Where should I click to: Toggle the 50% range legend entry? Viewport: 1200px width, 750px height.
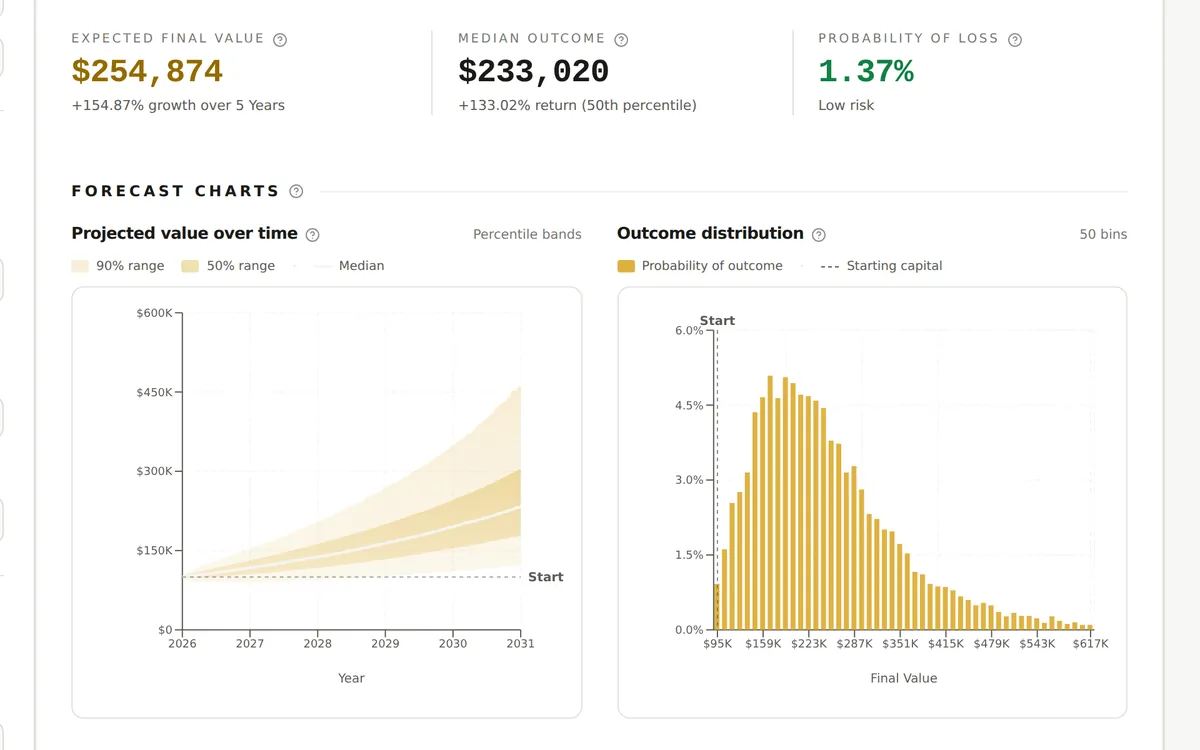tap(228, 266)
